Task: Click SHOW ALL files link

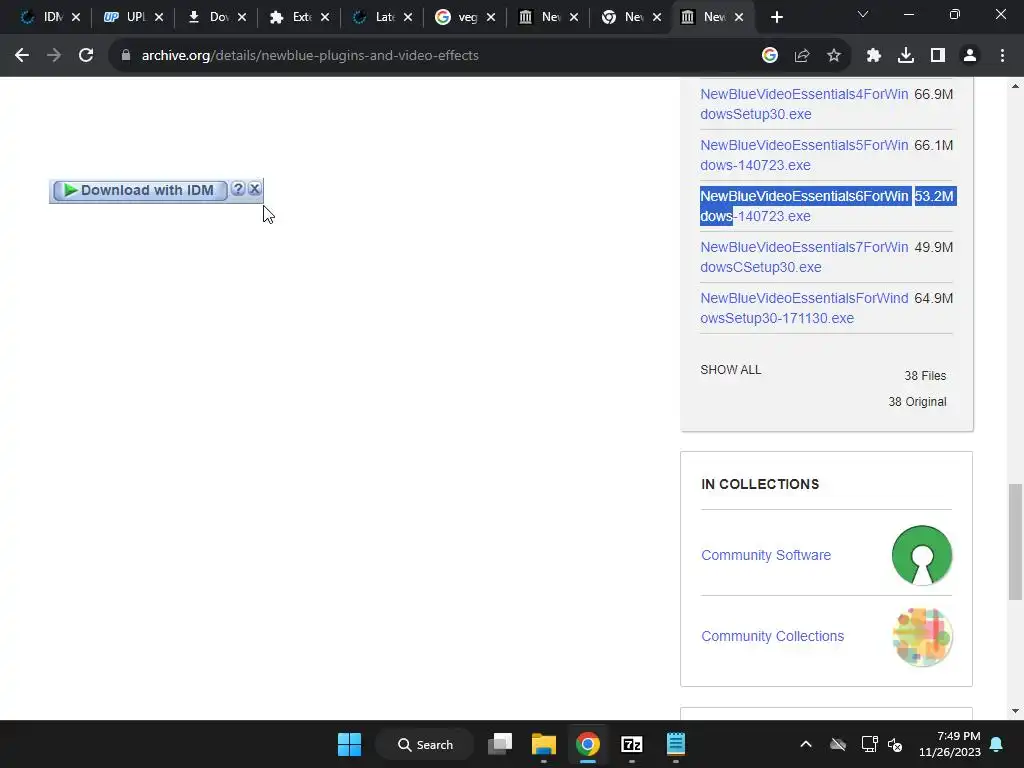Action: [x=731, y=370]
